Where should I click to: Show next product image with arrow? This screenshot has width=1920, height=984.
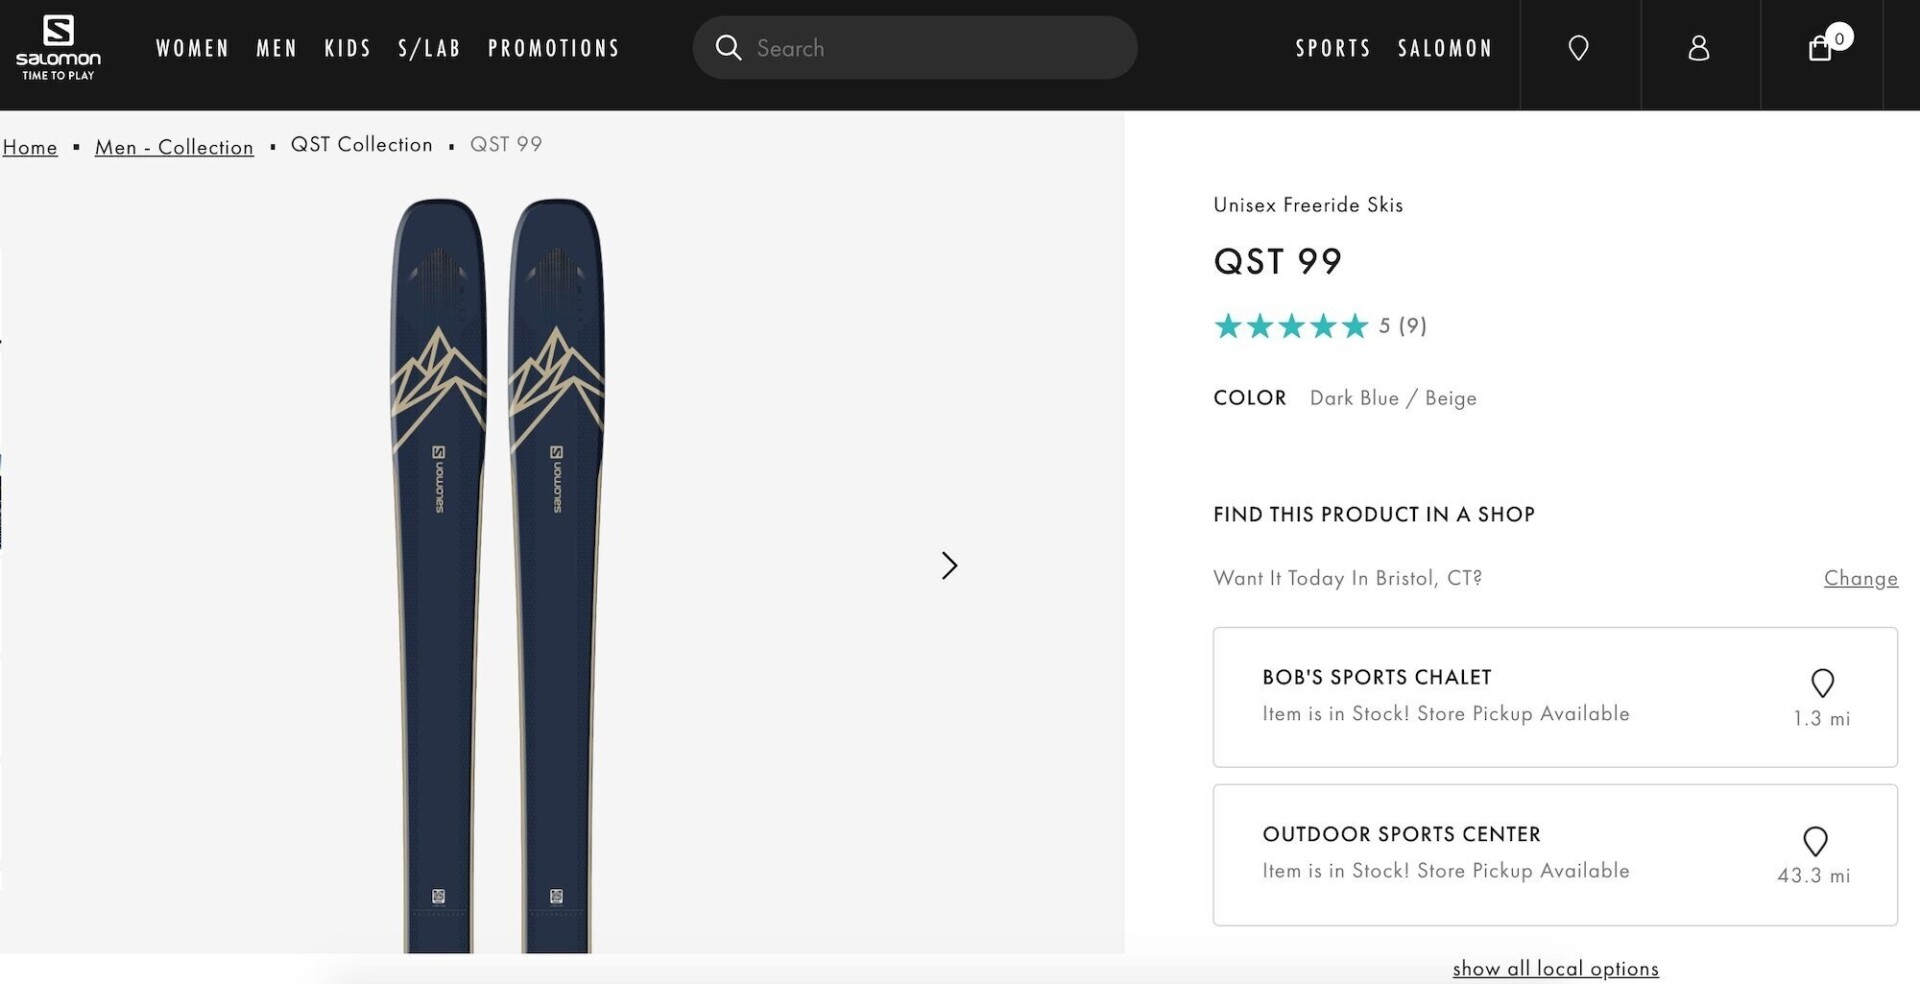pyautogui.click(x=949, y=566)
